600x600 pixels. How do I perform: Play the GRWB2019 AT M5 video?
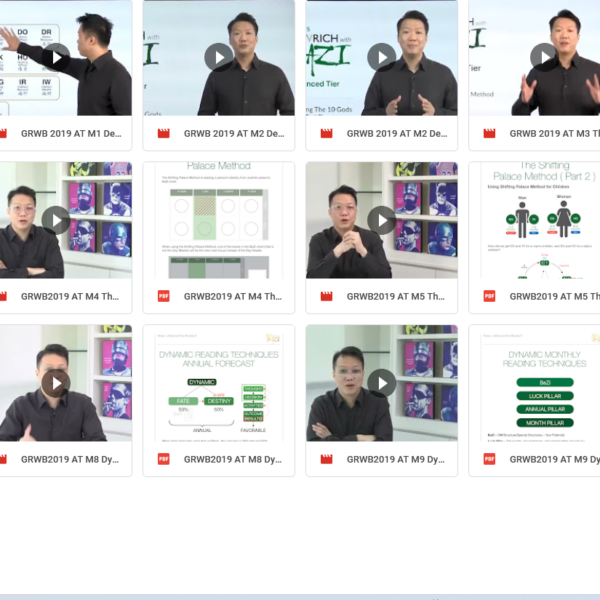(x=382, y=220)
